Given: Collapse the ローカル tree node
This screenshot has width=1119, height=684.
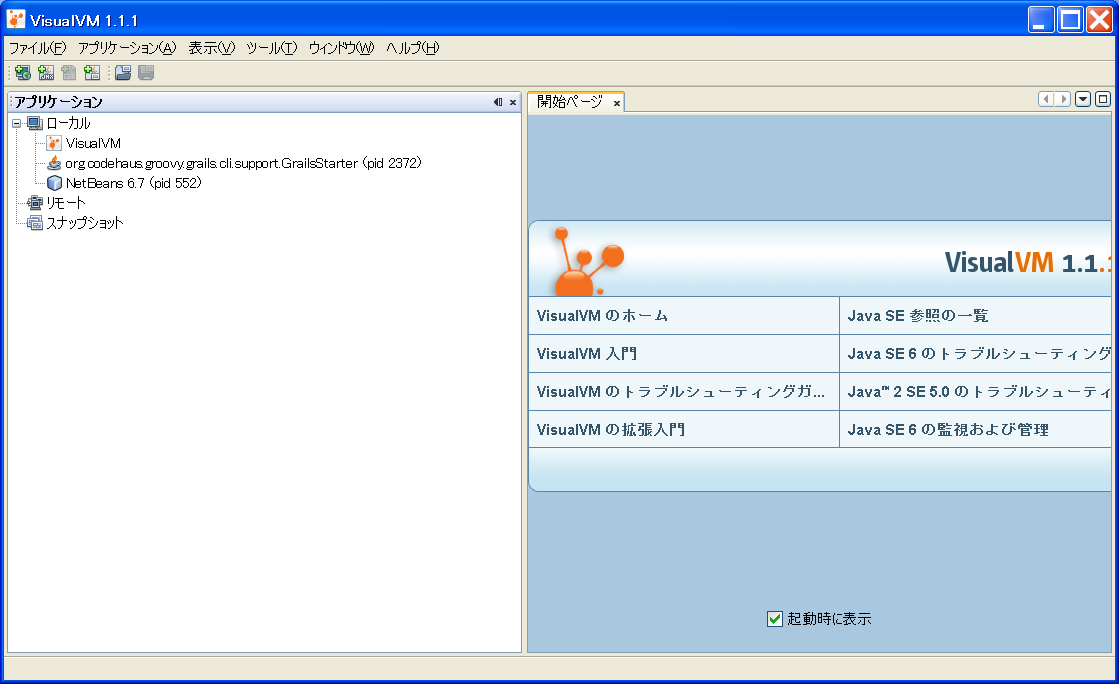Looking at the screenshot, I should click(16, 124).
